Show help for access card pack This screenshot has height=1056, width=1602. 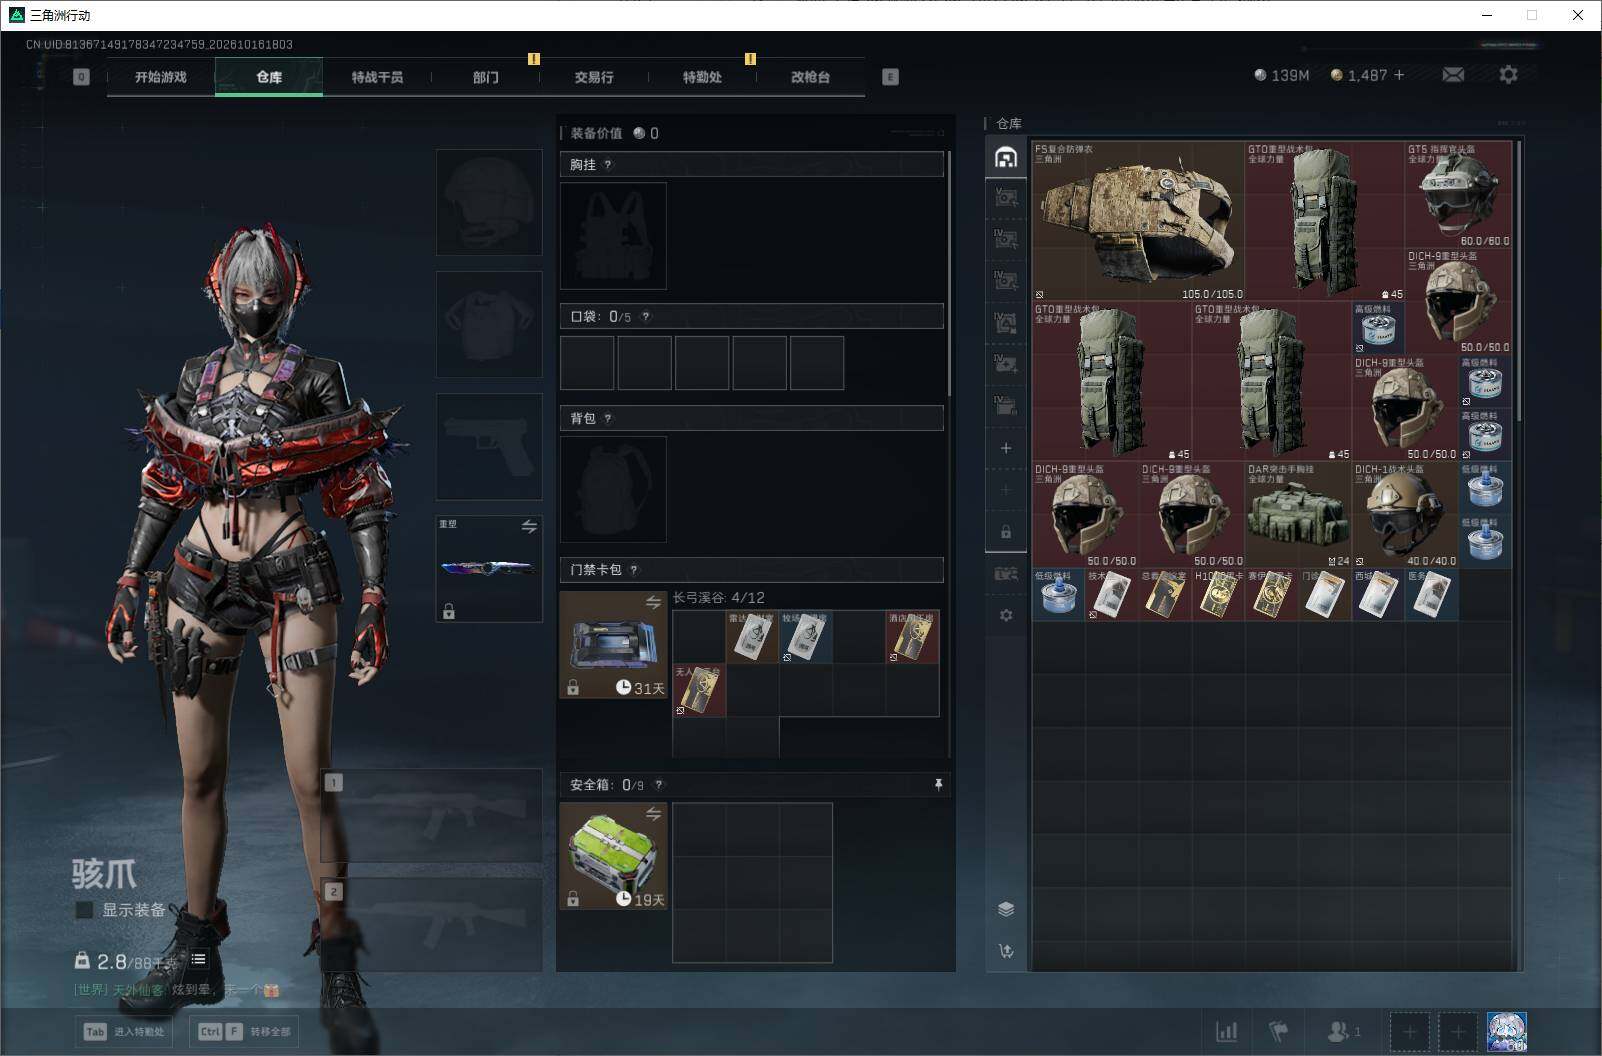(x=634, y=570)
